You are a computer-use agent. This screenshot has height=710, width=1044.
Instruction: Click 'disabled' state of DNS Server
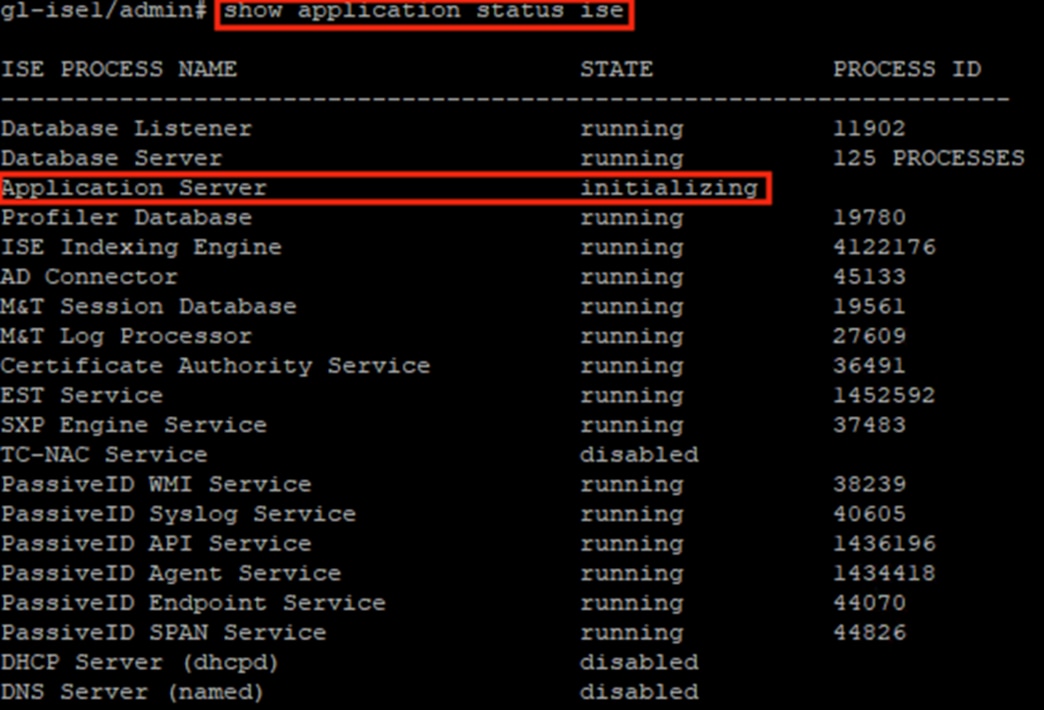point(639,692)
